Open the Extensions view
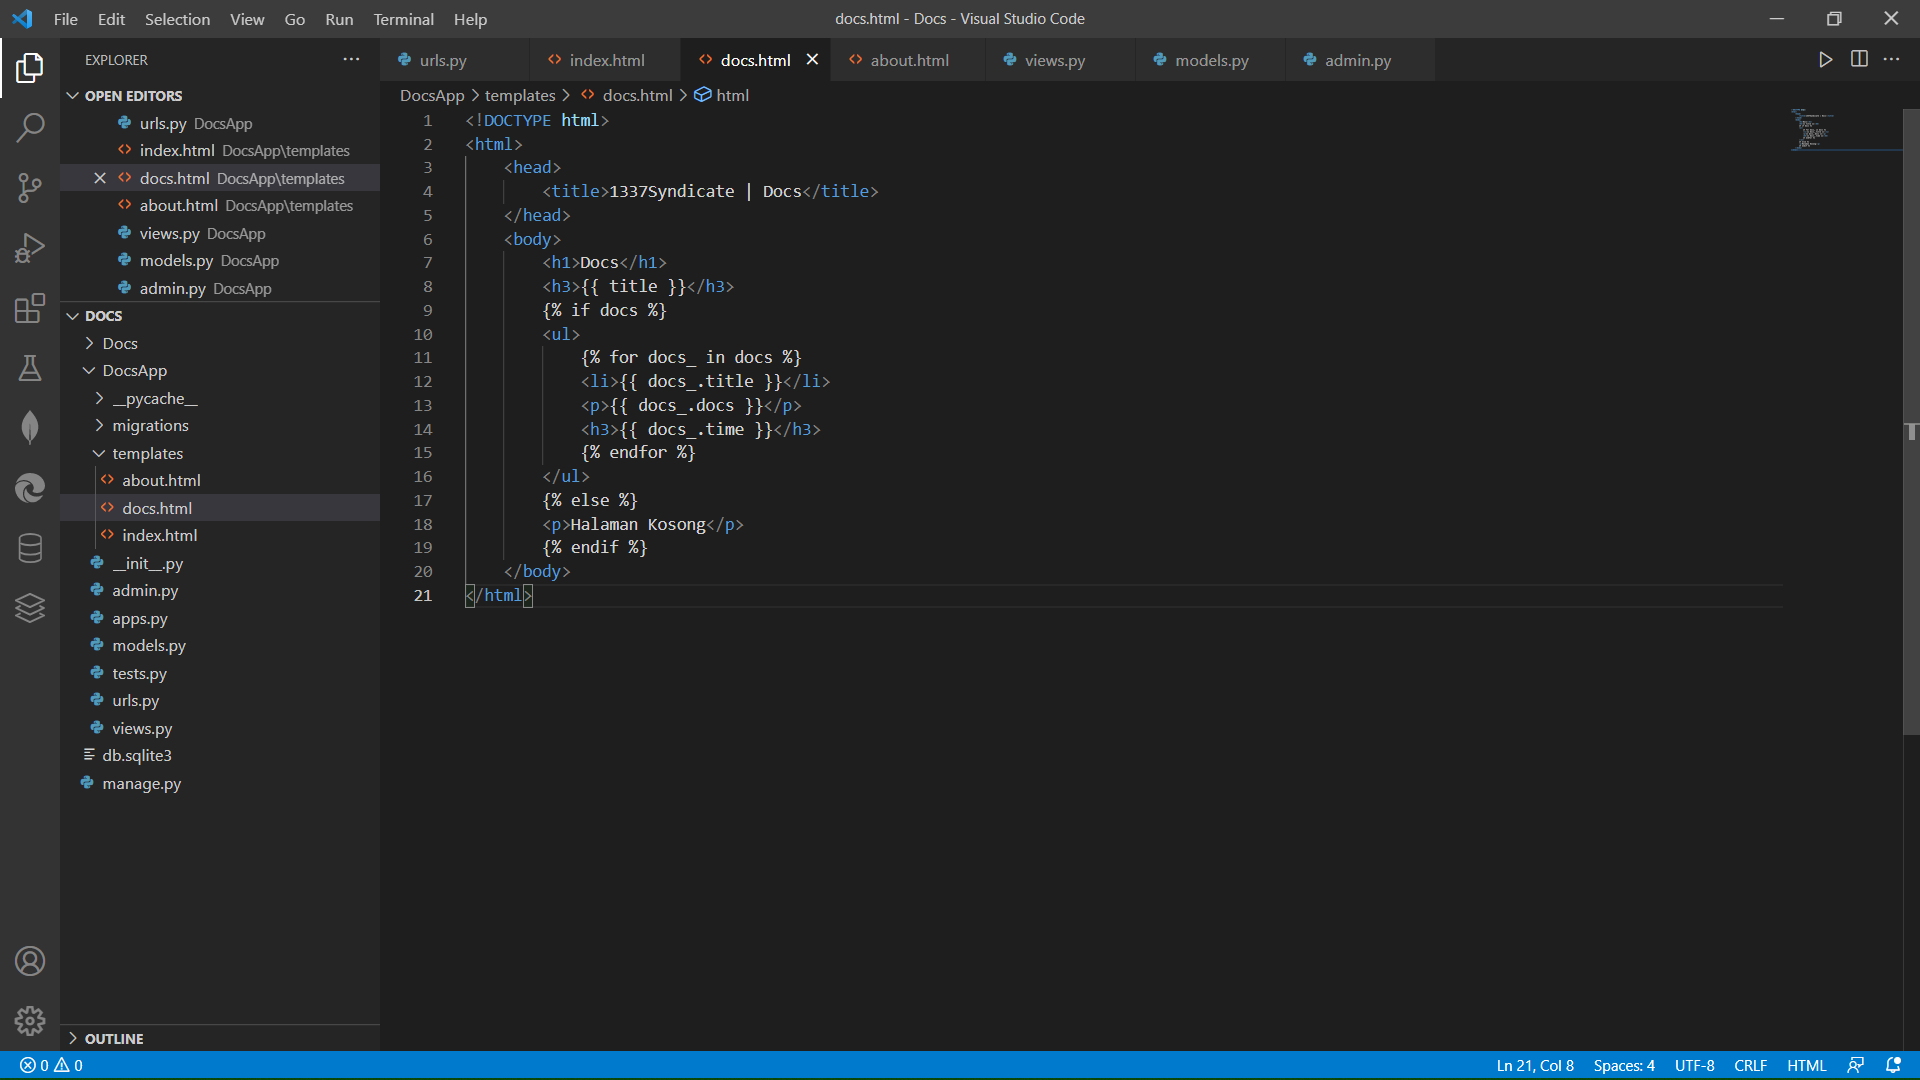Image resolution: width=1920 pixels, height=1080 pixels. pos(30,308)
